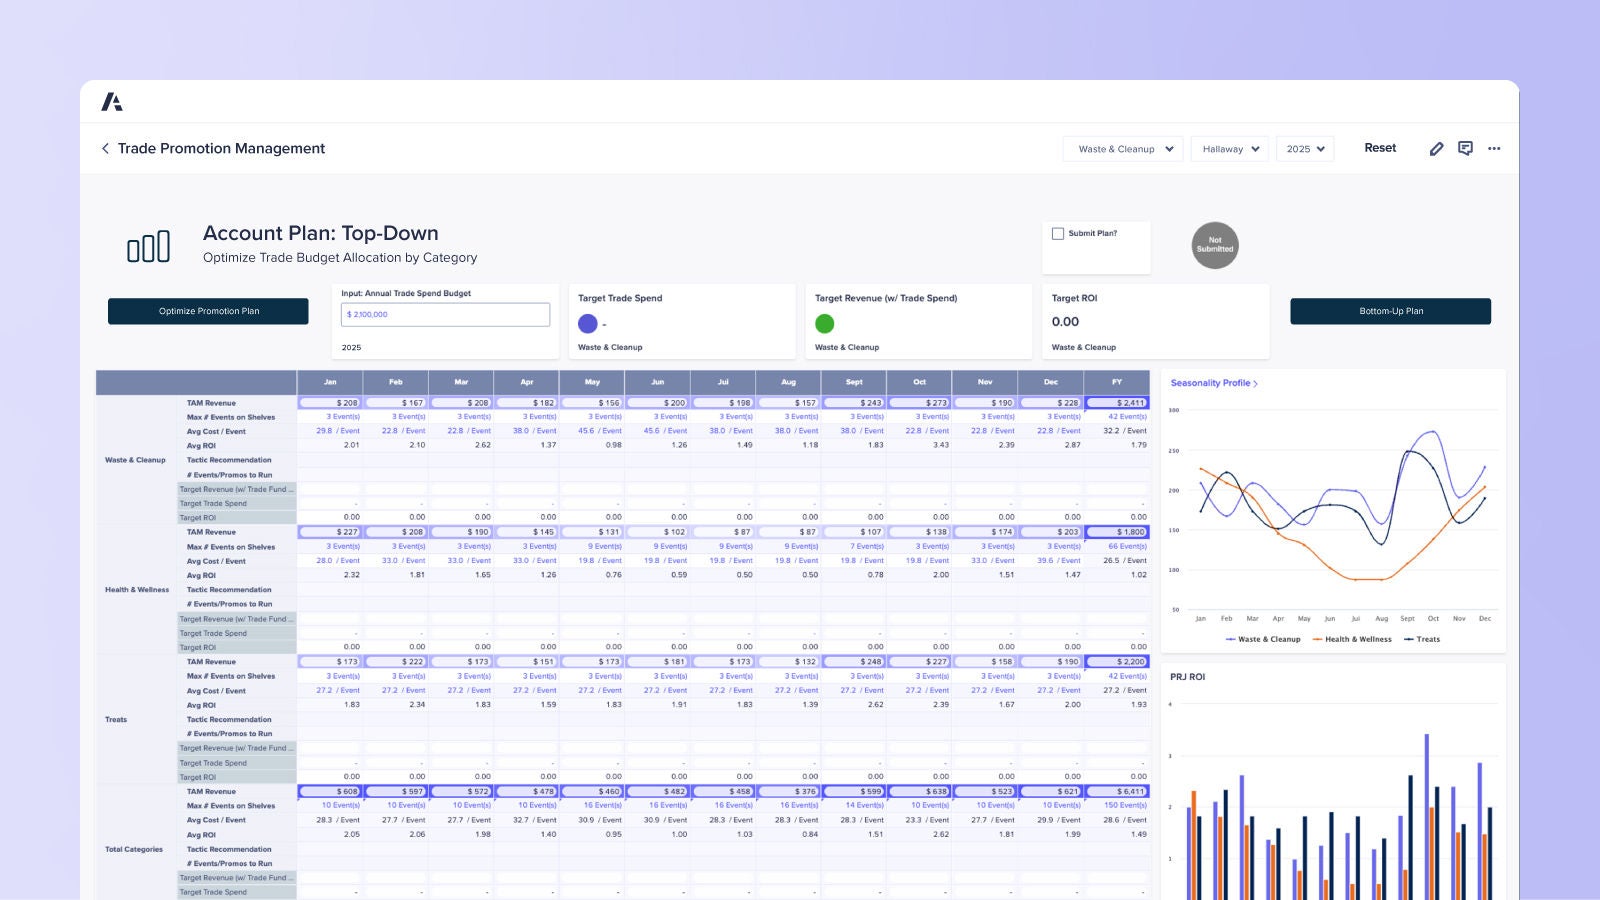Click the purple Target Trade Spend indicator dot
The width and height of the screenshot is (1600, 900).
[587, 323]
